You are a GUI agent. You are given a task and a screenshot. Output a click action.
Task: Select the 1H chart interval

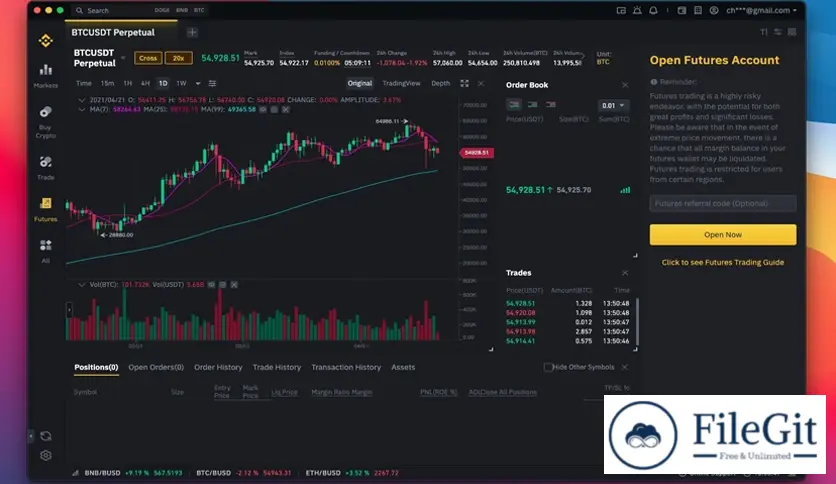127,83
